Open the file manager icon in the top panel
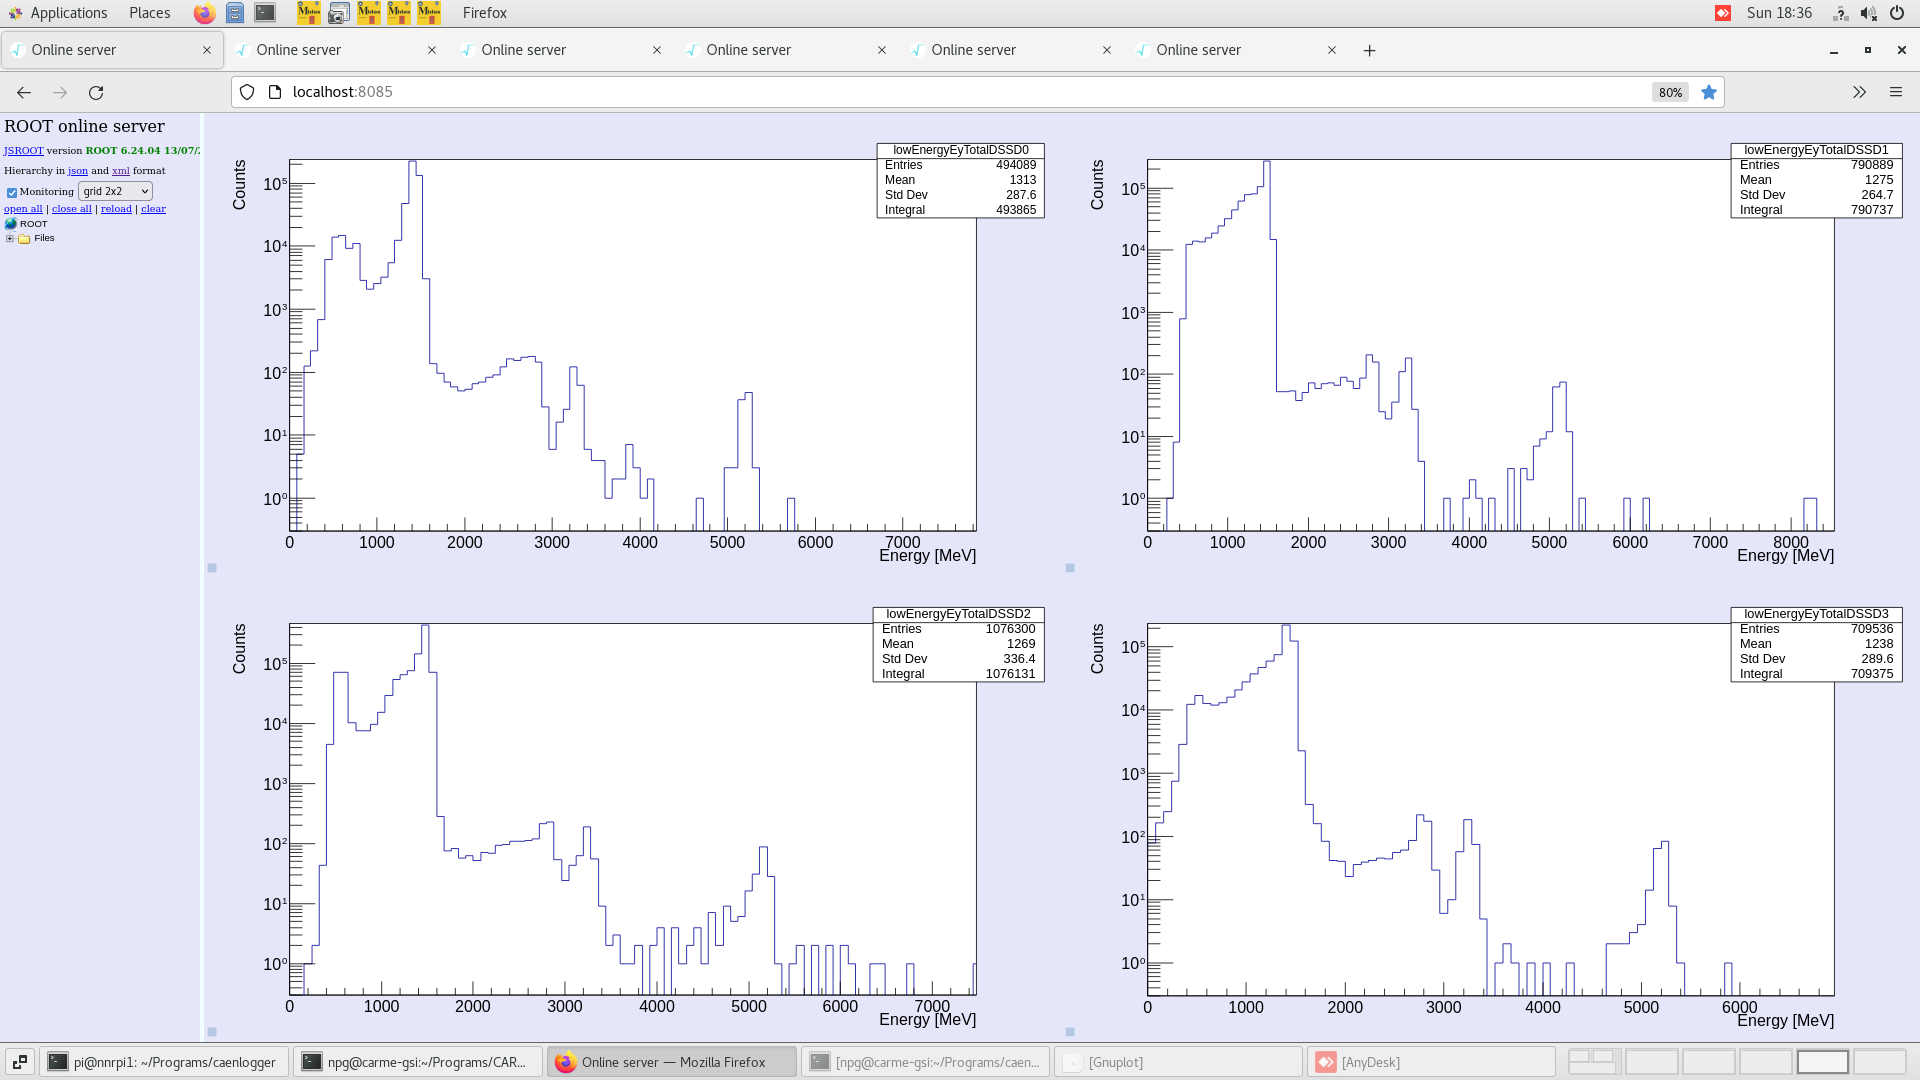This screenshot has height=1080, width=1920. click(235, 13)
